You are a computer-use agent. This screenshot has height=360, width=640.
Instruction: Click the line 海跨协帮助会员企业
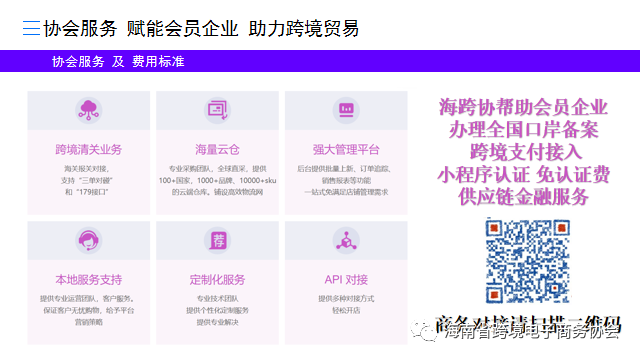pyautogui.click(x=523, y=107)
